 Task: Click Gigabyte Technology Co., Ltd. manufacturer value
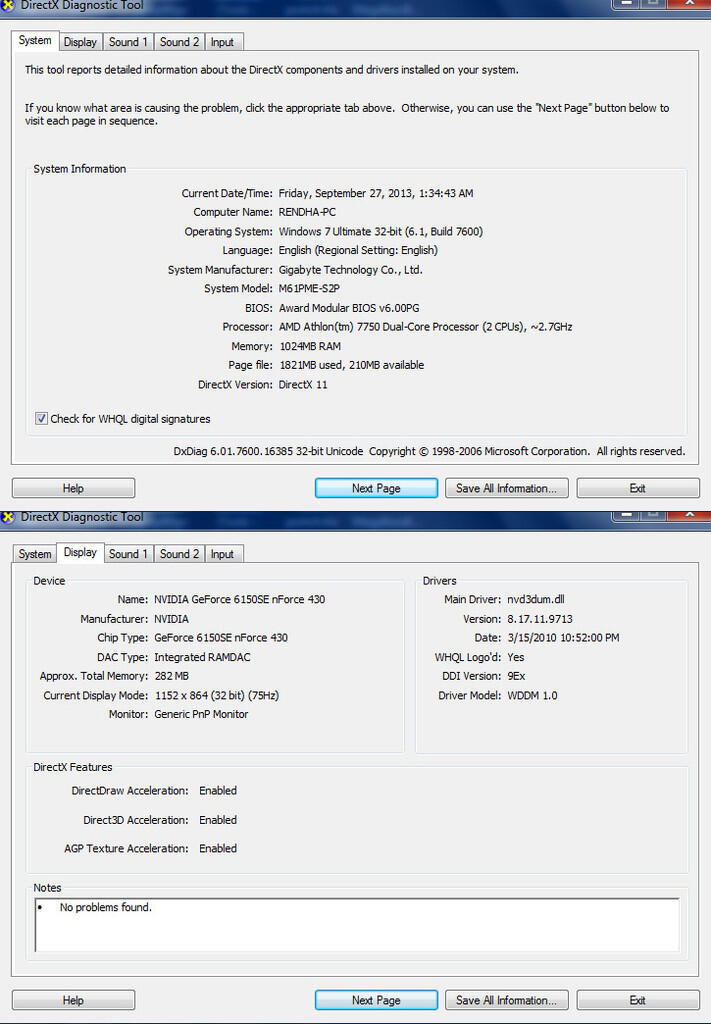click(351, 270)
